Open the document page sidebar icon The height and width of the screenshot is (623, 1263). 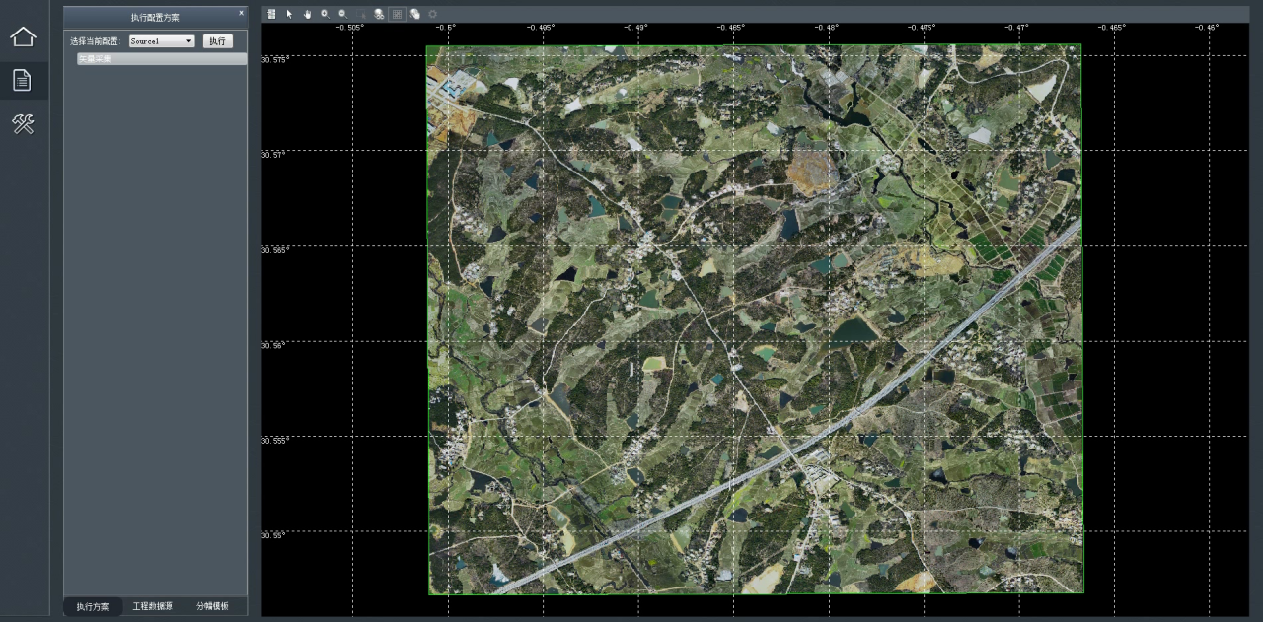[x=23, y=81]
